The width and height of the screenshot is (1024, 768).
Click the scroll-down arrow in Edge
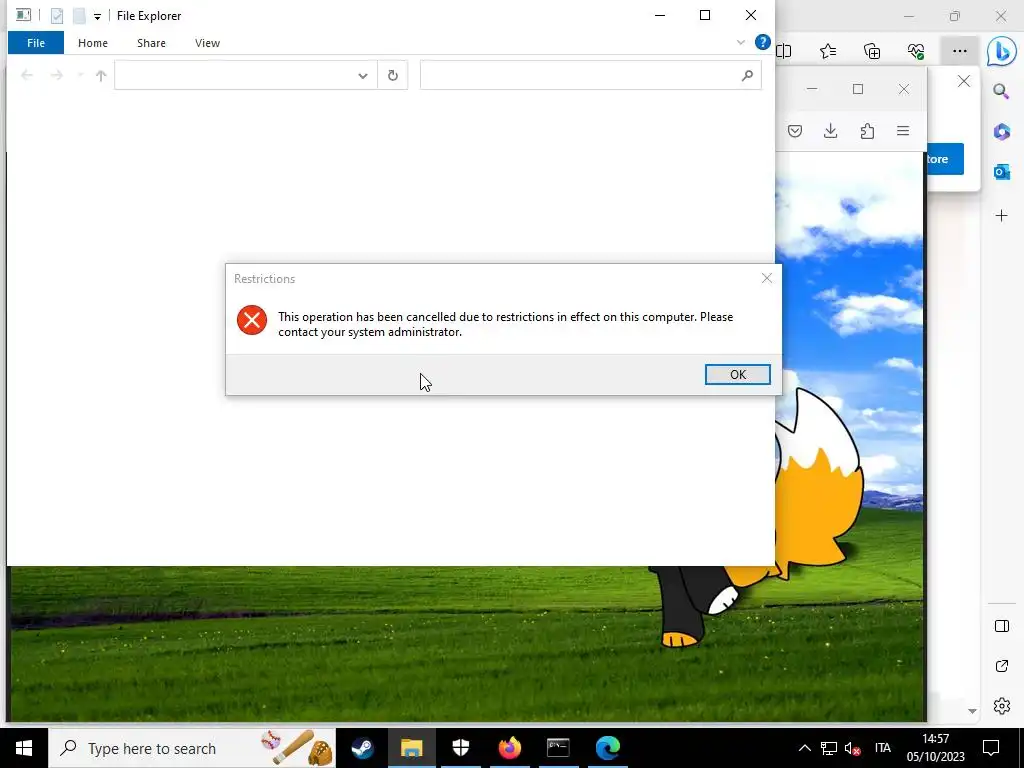point(972,711)
